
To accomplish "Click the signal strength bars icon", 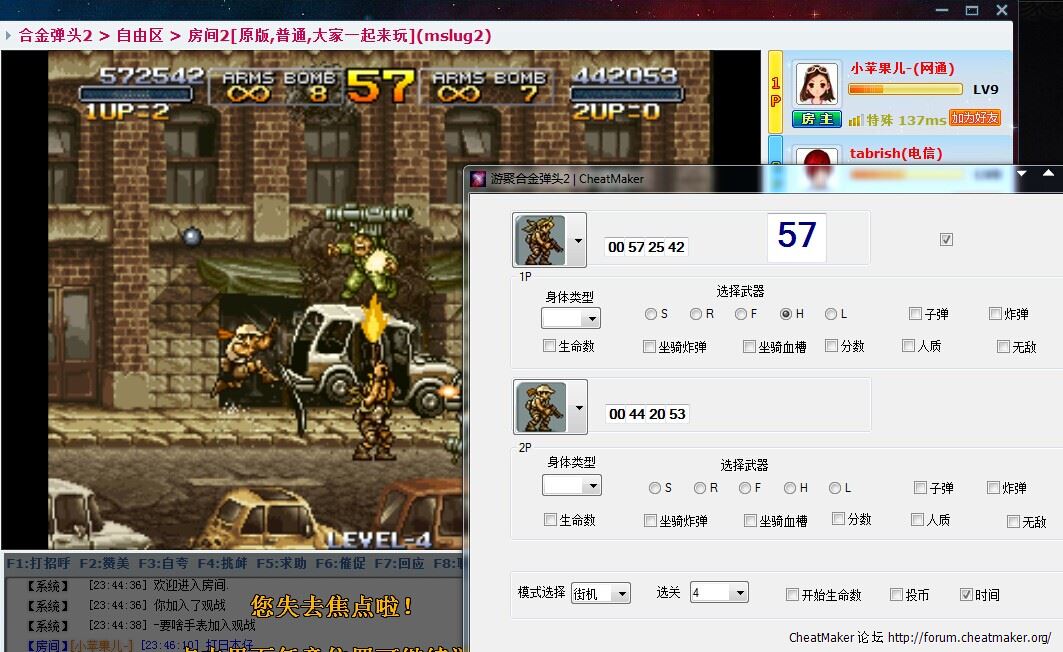I will (x=855, y=120).
